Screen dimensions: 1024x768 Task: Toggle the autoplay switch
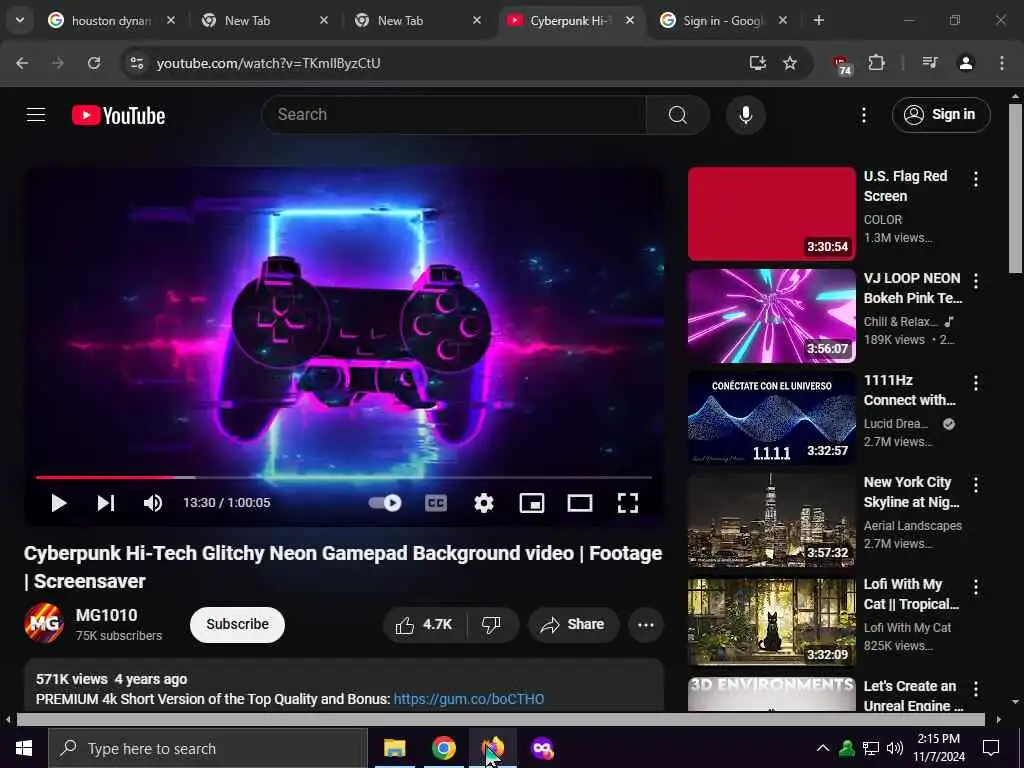(x=385, y=503)
